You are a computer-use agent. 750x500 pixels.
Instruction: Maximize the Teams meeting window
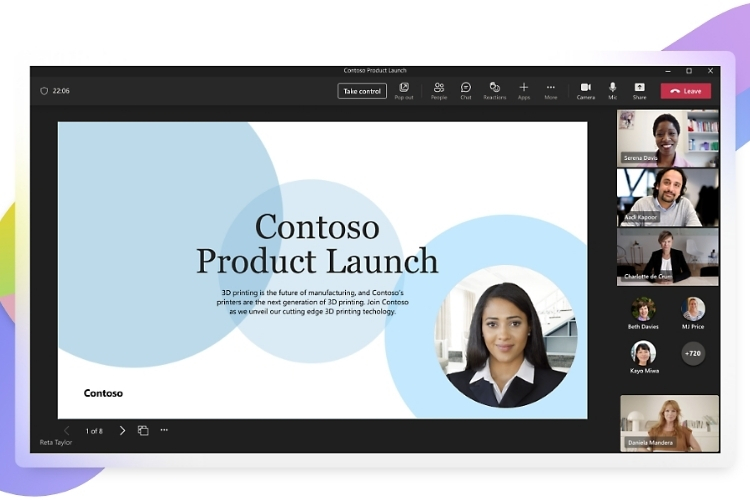click(x=689, y=71)
